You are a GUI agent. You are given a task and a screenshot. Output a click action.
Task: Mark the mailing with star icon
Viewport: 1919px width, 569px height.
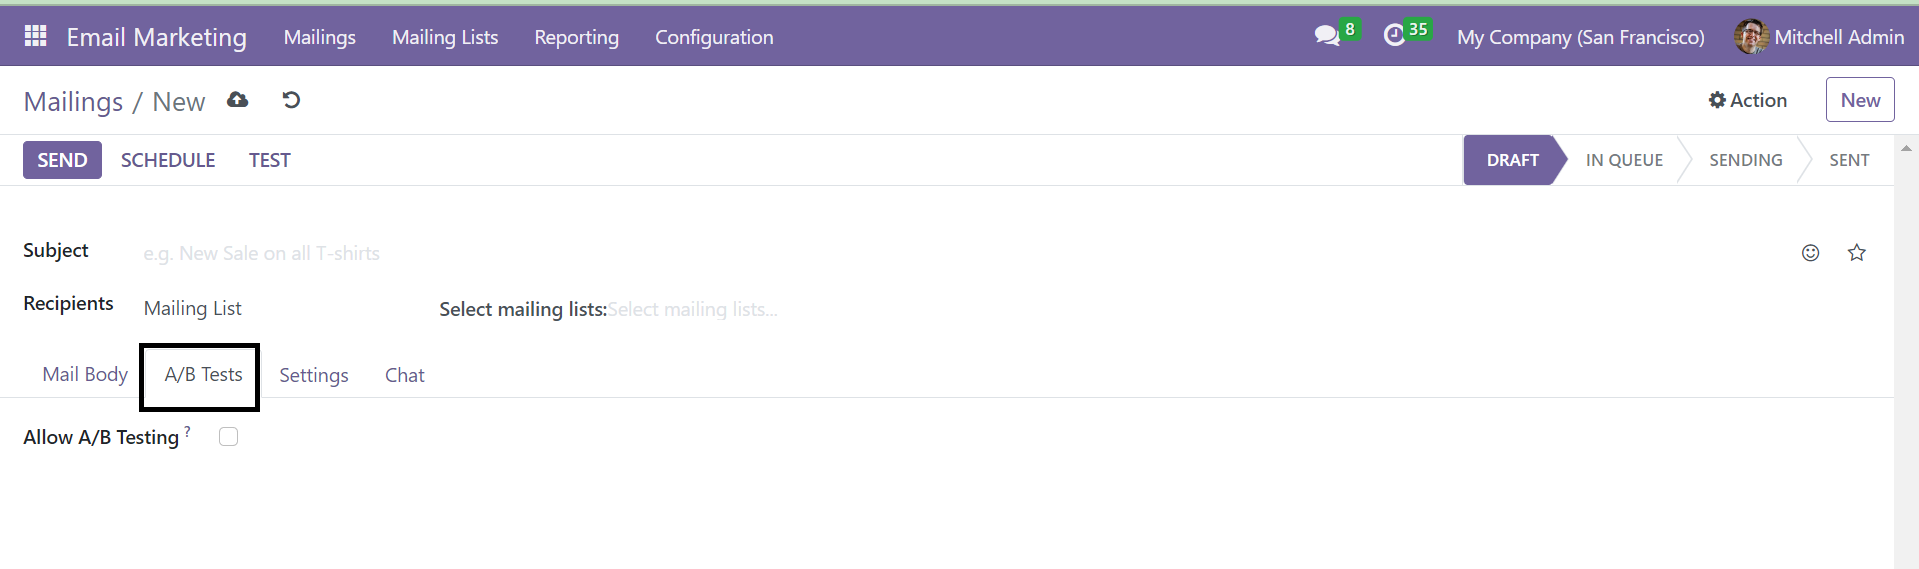point(1857,253)
